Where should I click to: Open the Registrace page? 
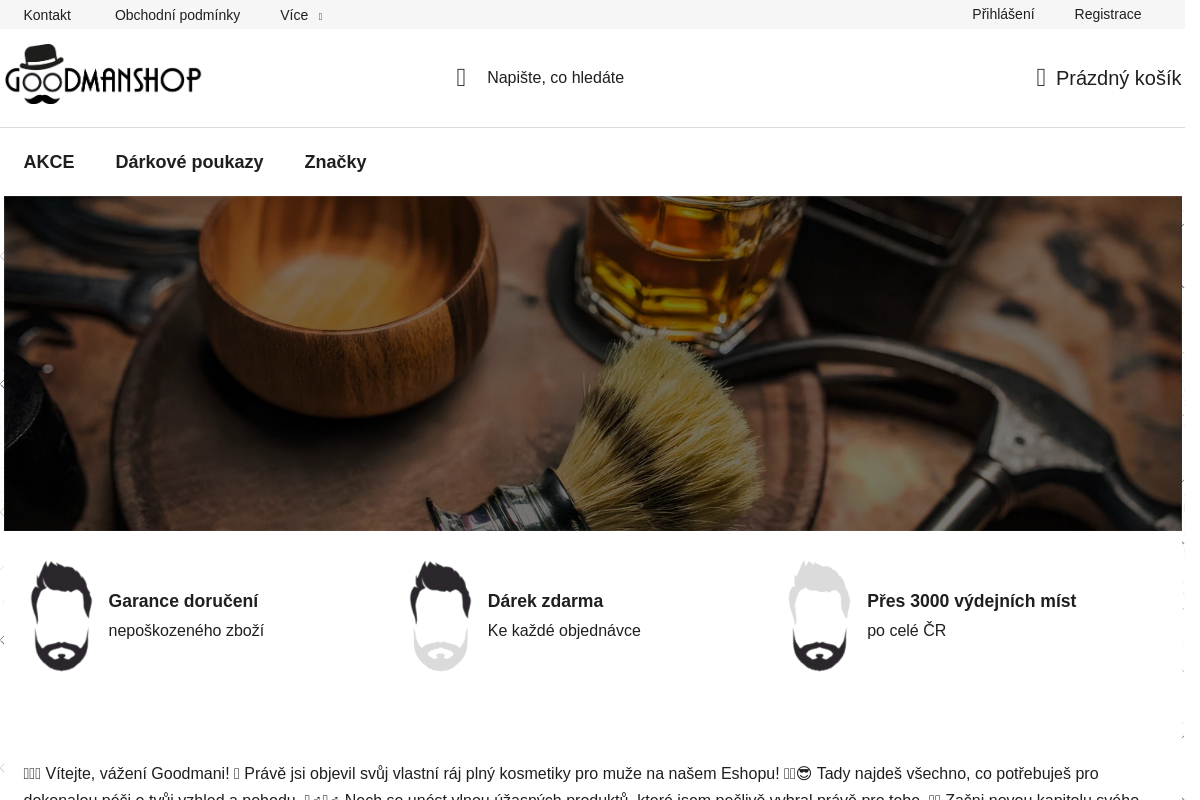click(1107, 14)
